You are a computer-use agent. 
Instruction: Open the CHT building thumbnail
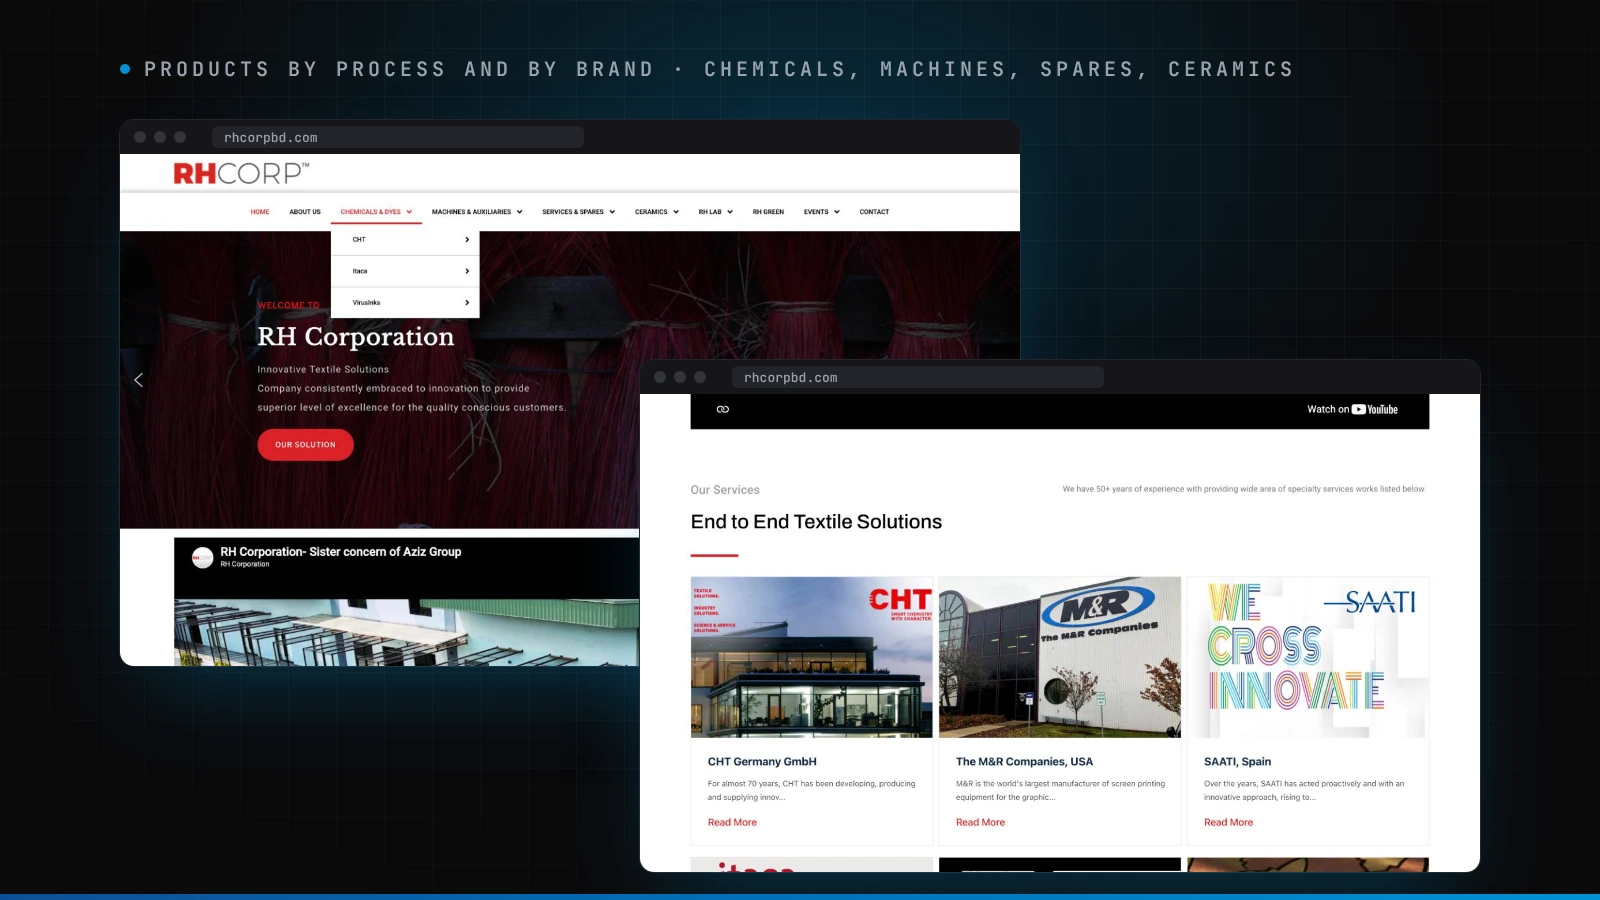coord(811,657)
